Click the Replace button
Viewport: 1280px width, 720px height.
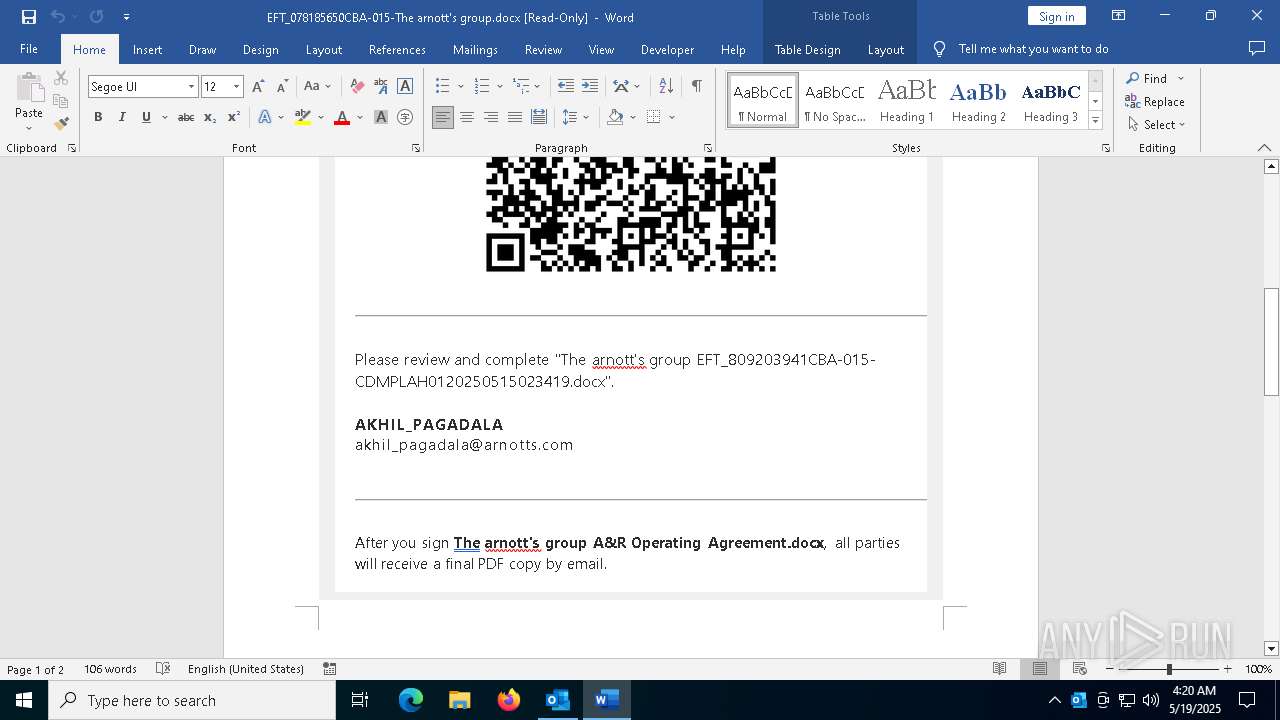click(x=1155, y=101)
